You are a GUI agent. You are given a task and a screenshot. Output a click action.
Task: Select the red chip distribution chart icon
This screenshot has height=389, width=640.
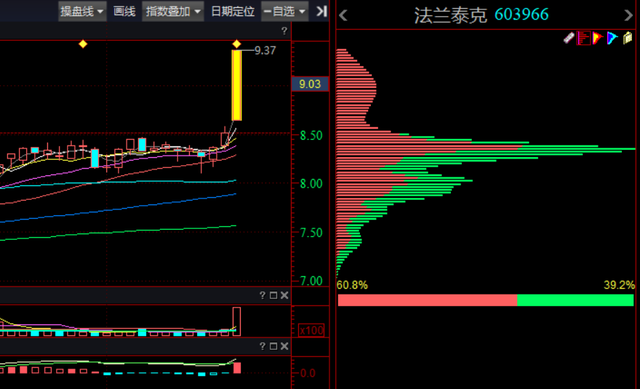583,38
